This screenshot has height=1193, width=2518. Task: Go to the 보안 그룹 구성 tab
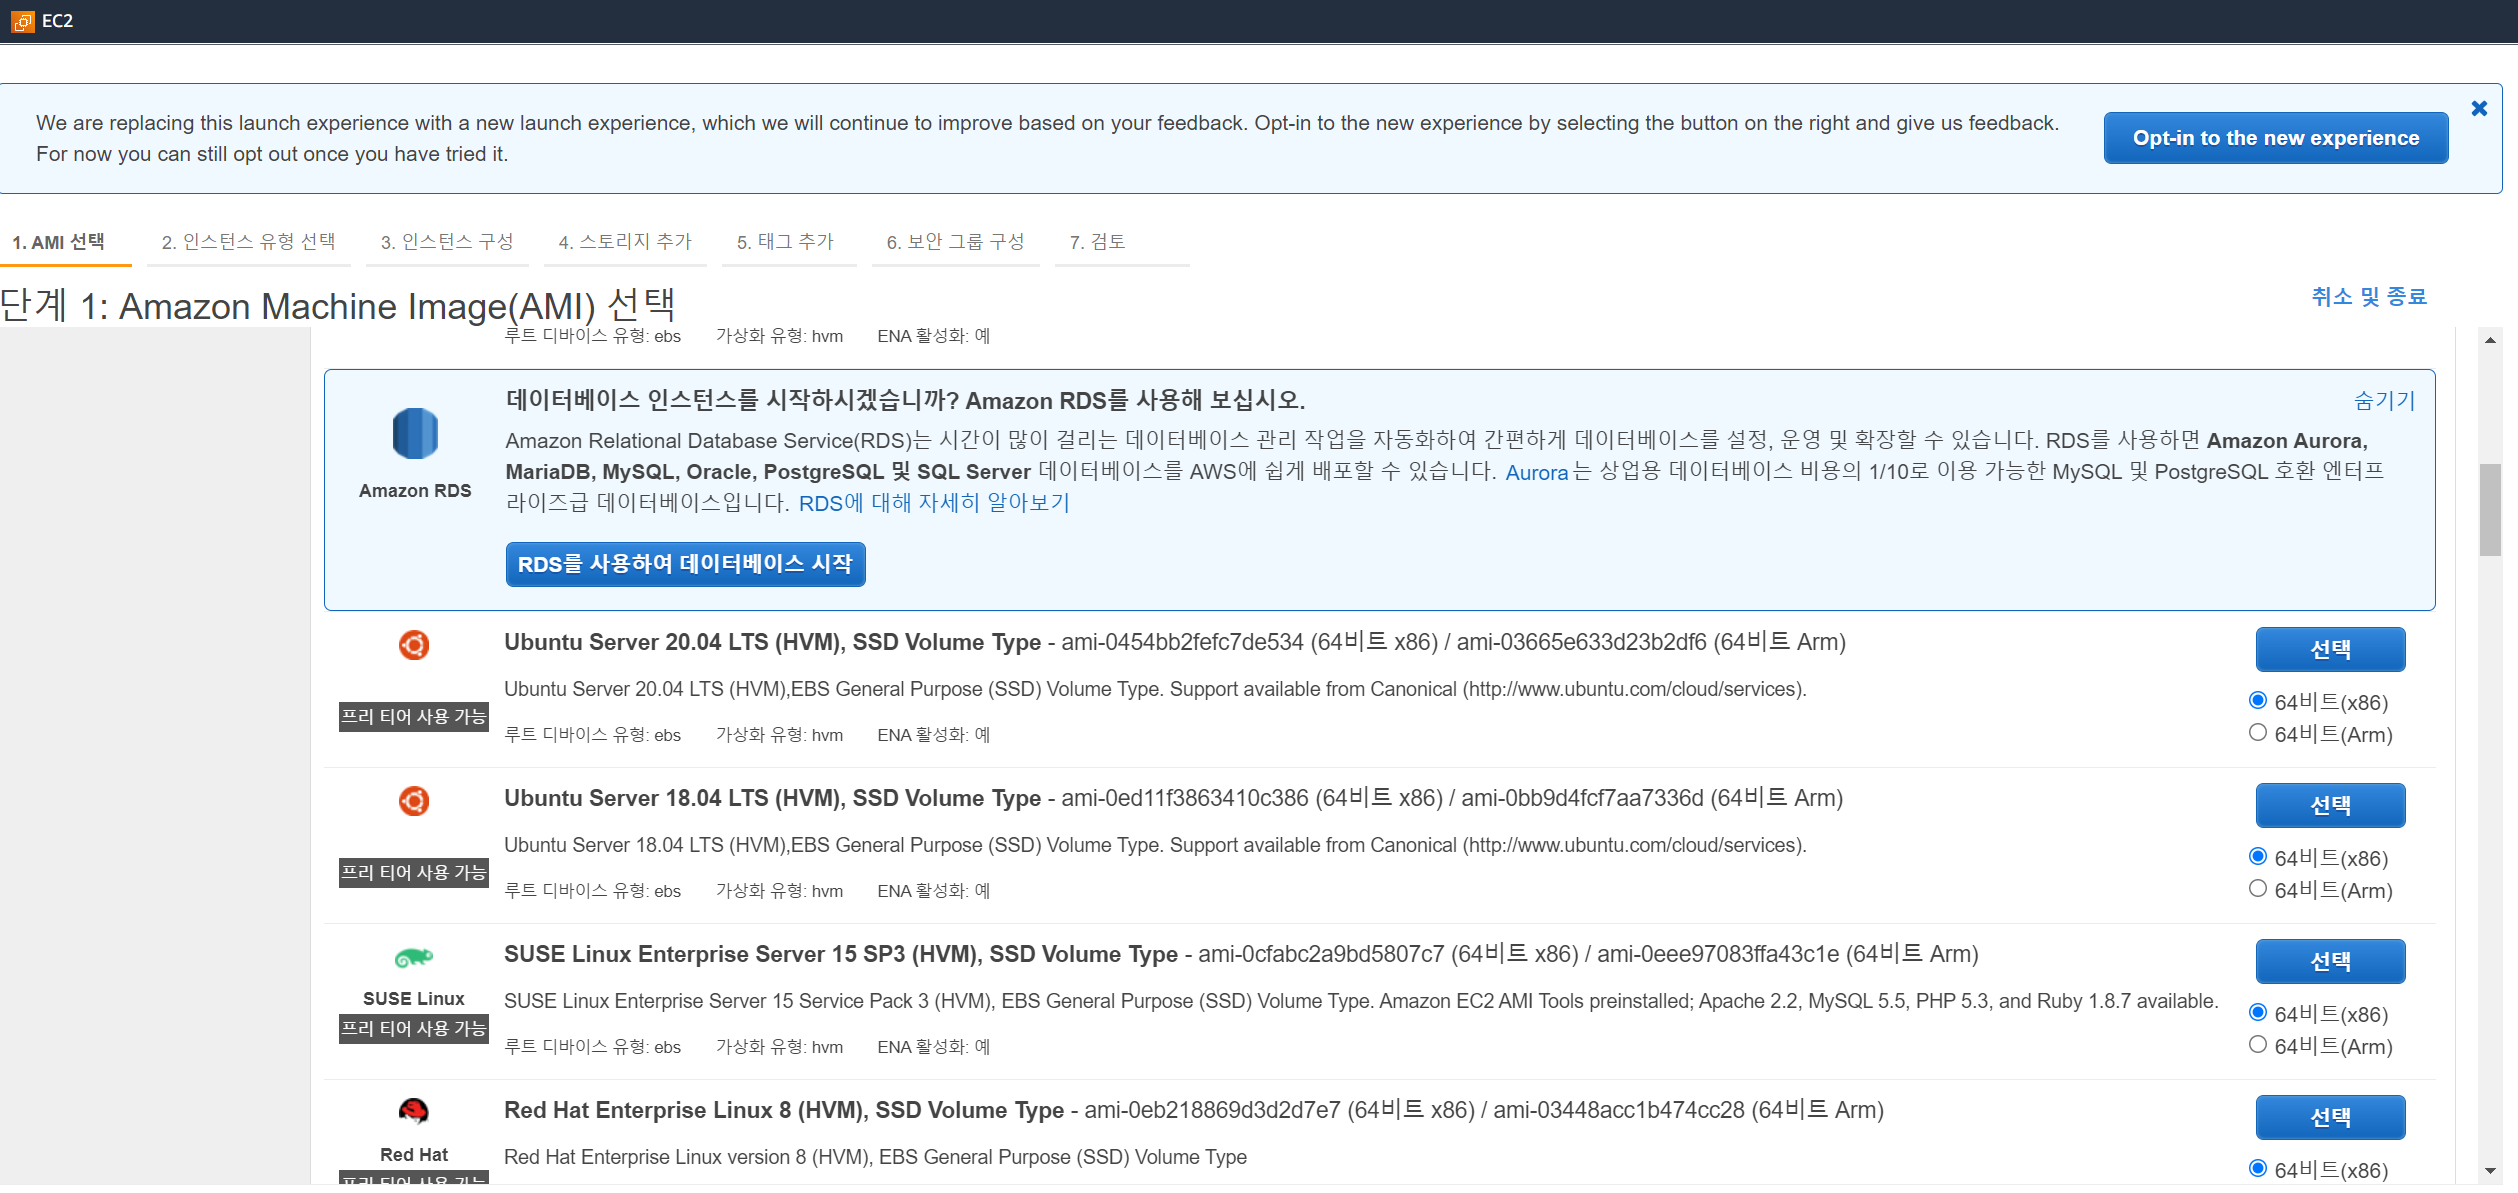955,242
